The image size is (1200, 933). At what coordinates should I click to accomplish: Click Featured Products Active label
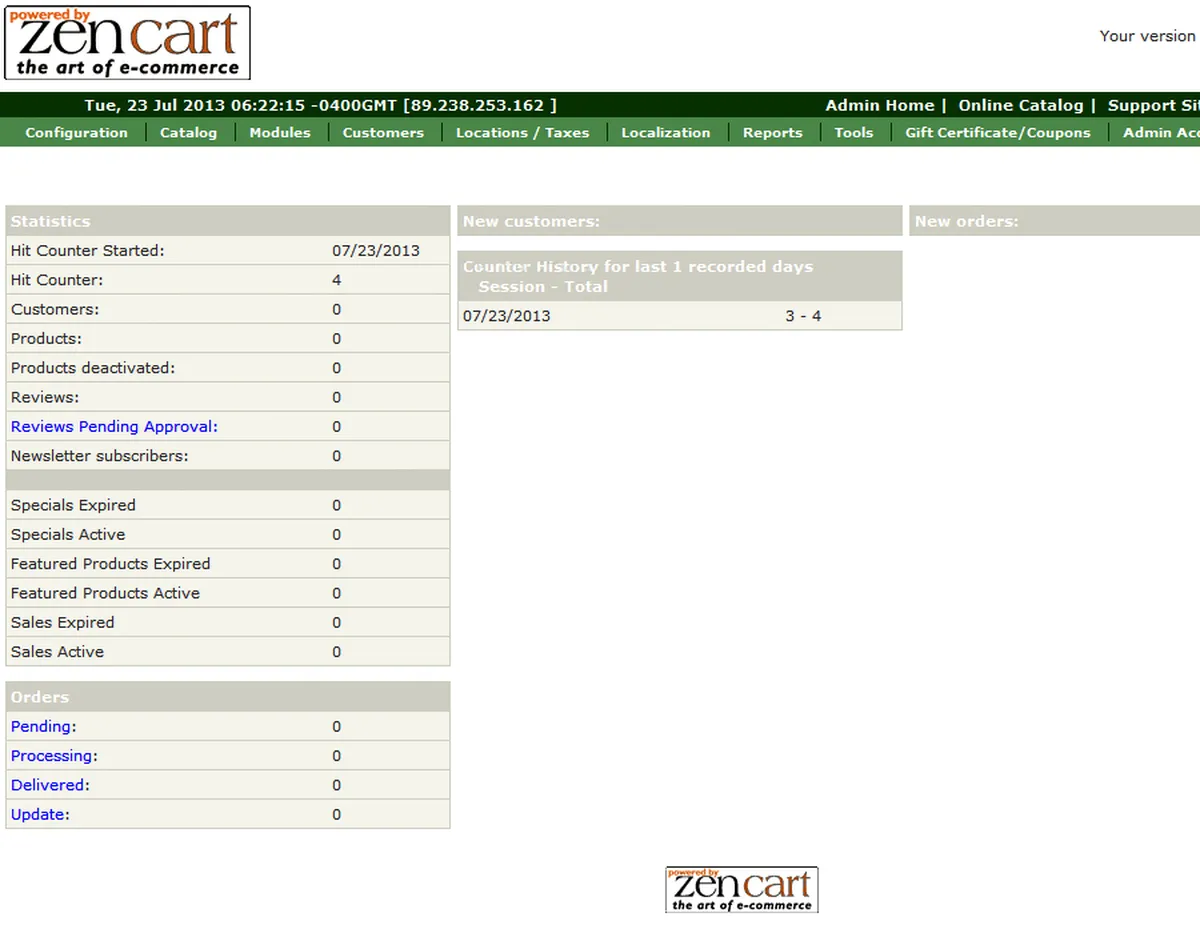pos(105,593)
